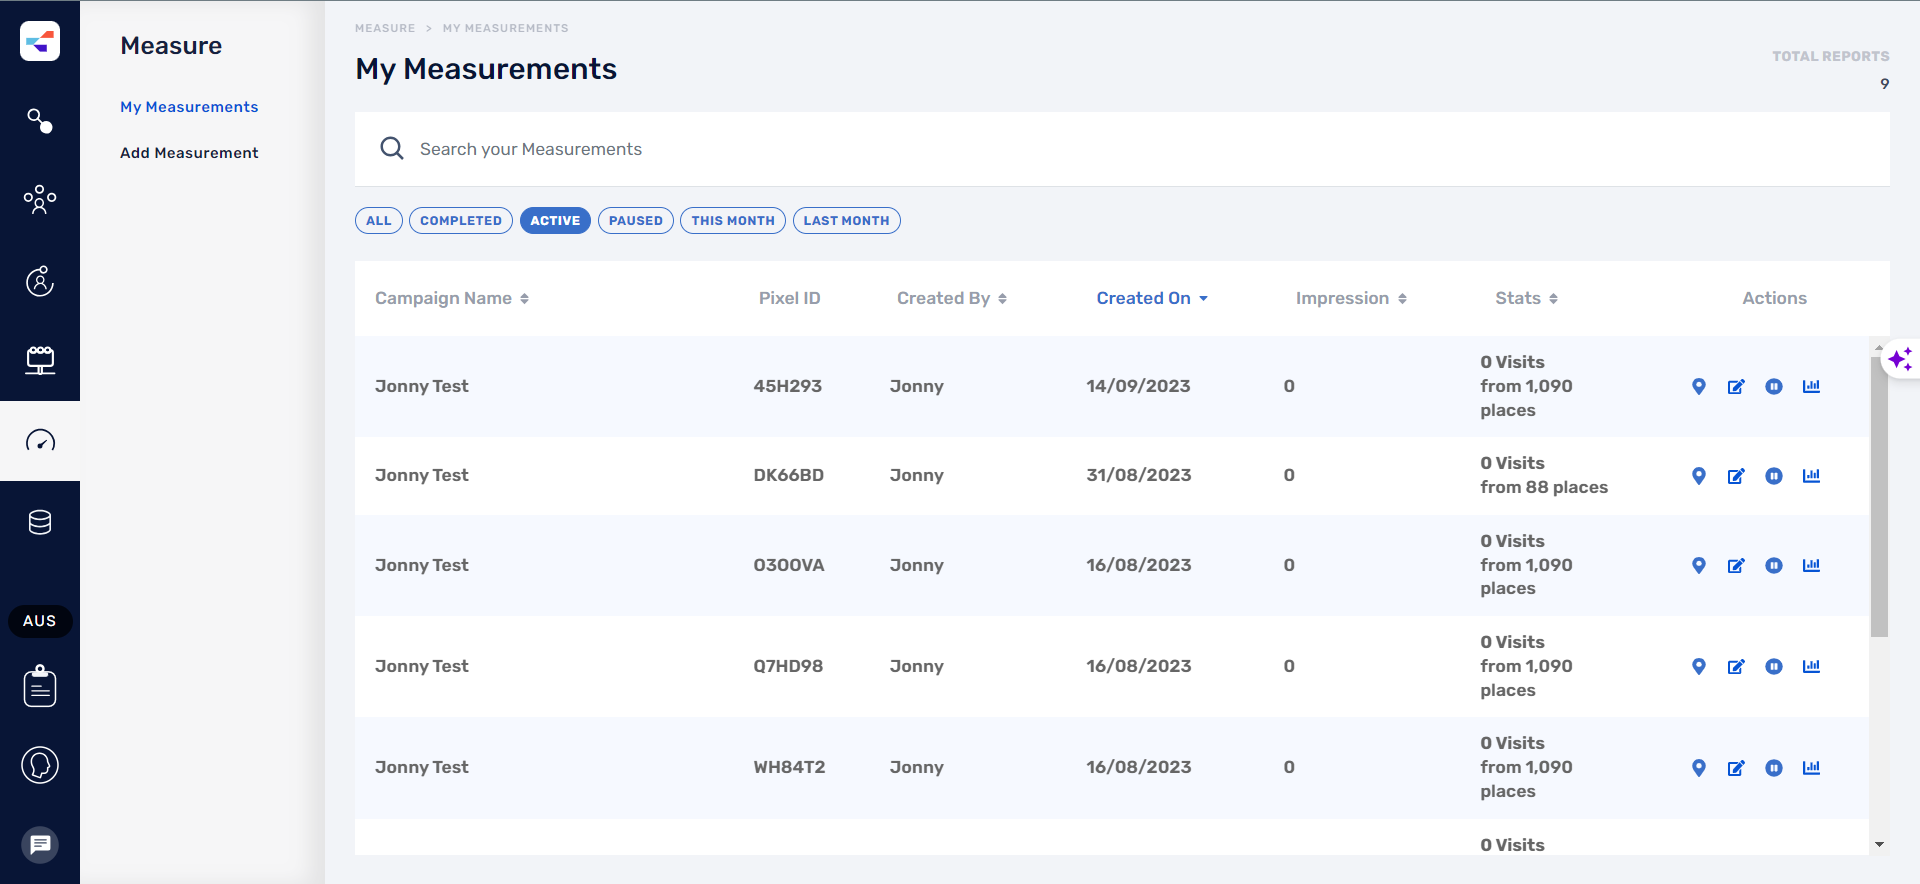The image size is (1920, 884).
Task: Click the pixel ID Q7HD98
Action: click(x=788, y=666)
